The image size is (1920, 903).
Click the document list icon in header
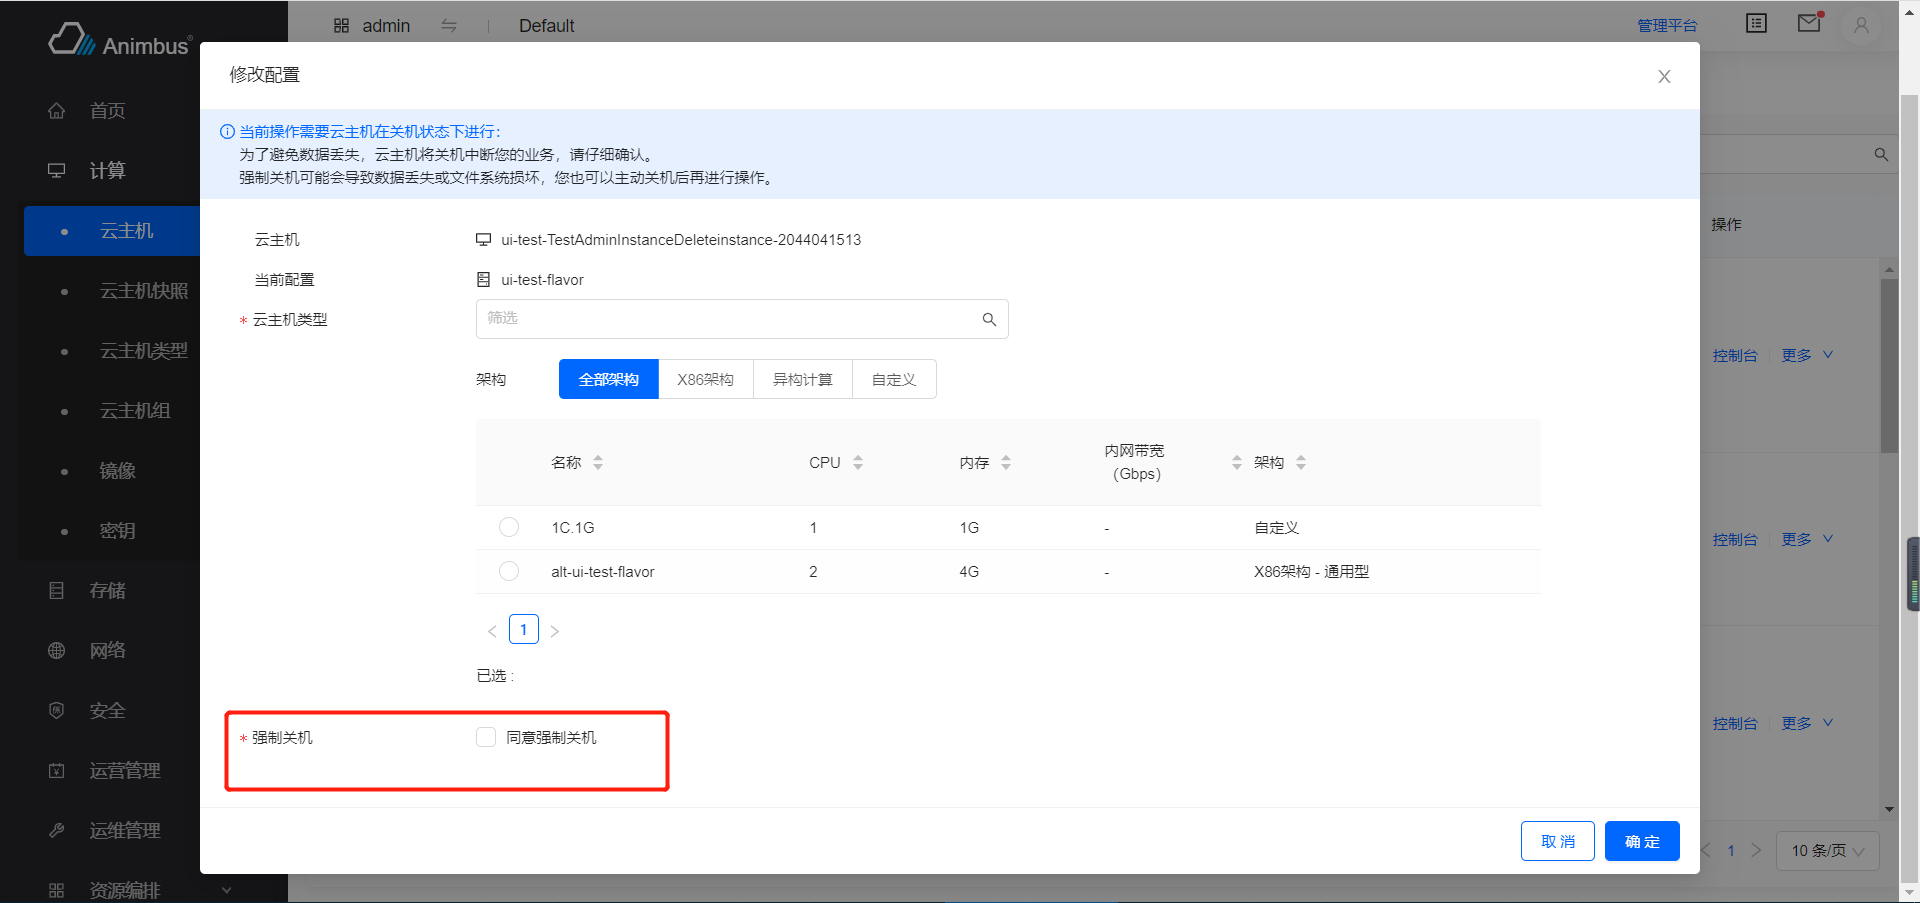click(1756, 24)
